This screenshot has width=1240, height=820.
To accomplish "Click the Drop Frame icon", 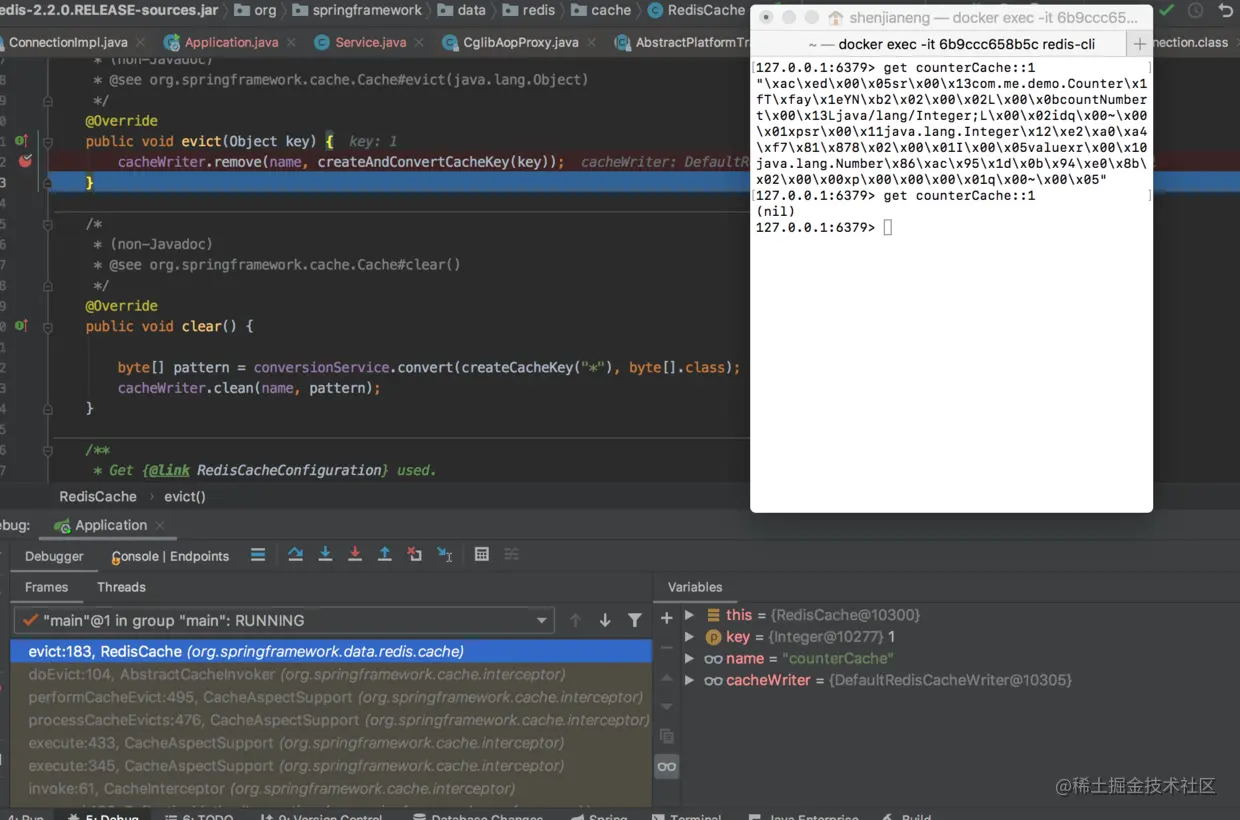I will (x=415, y=554).
